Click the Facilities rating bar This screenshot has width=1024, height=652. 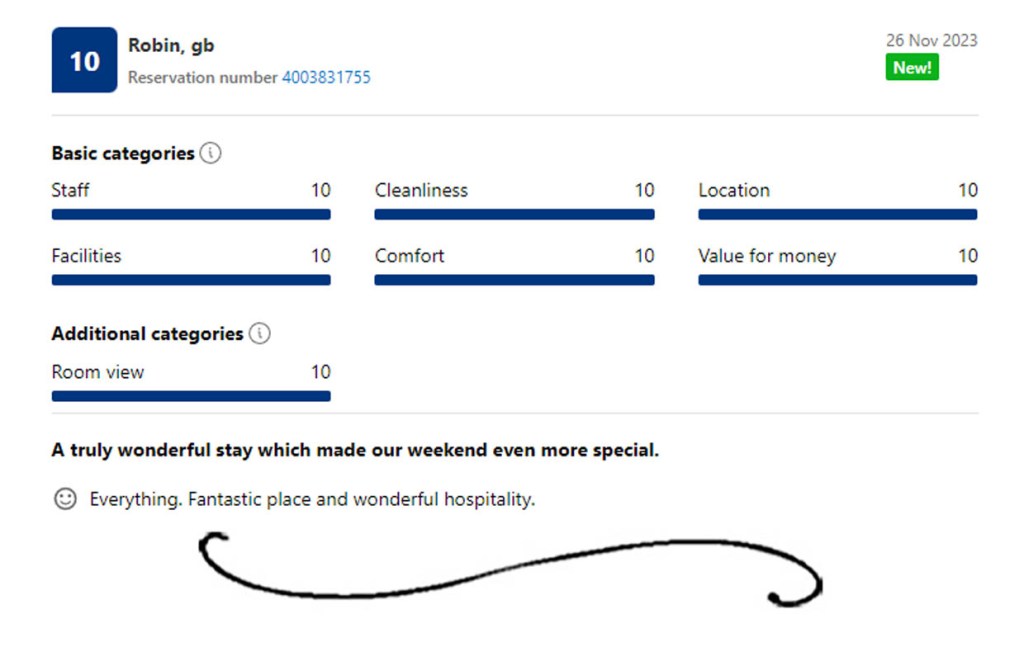[191, 280]
